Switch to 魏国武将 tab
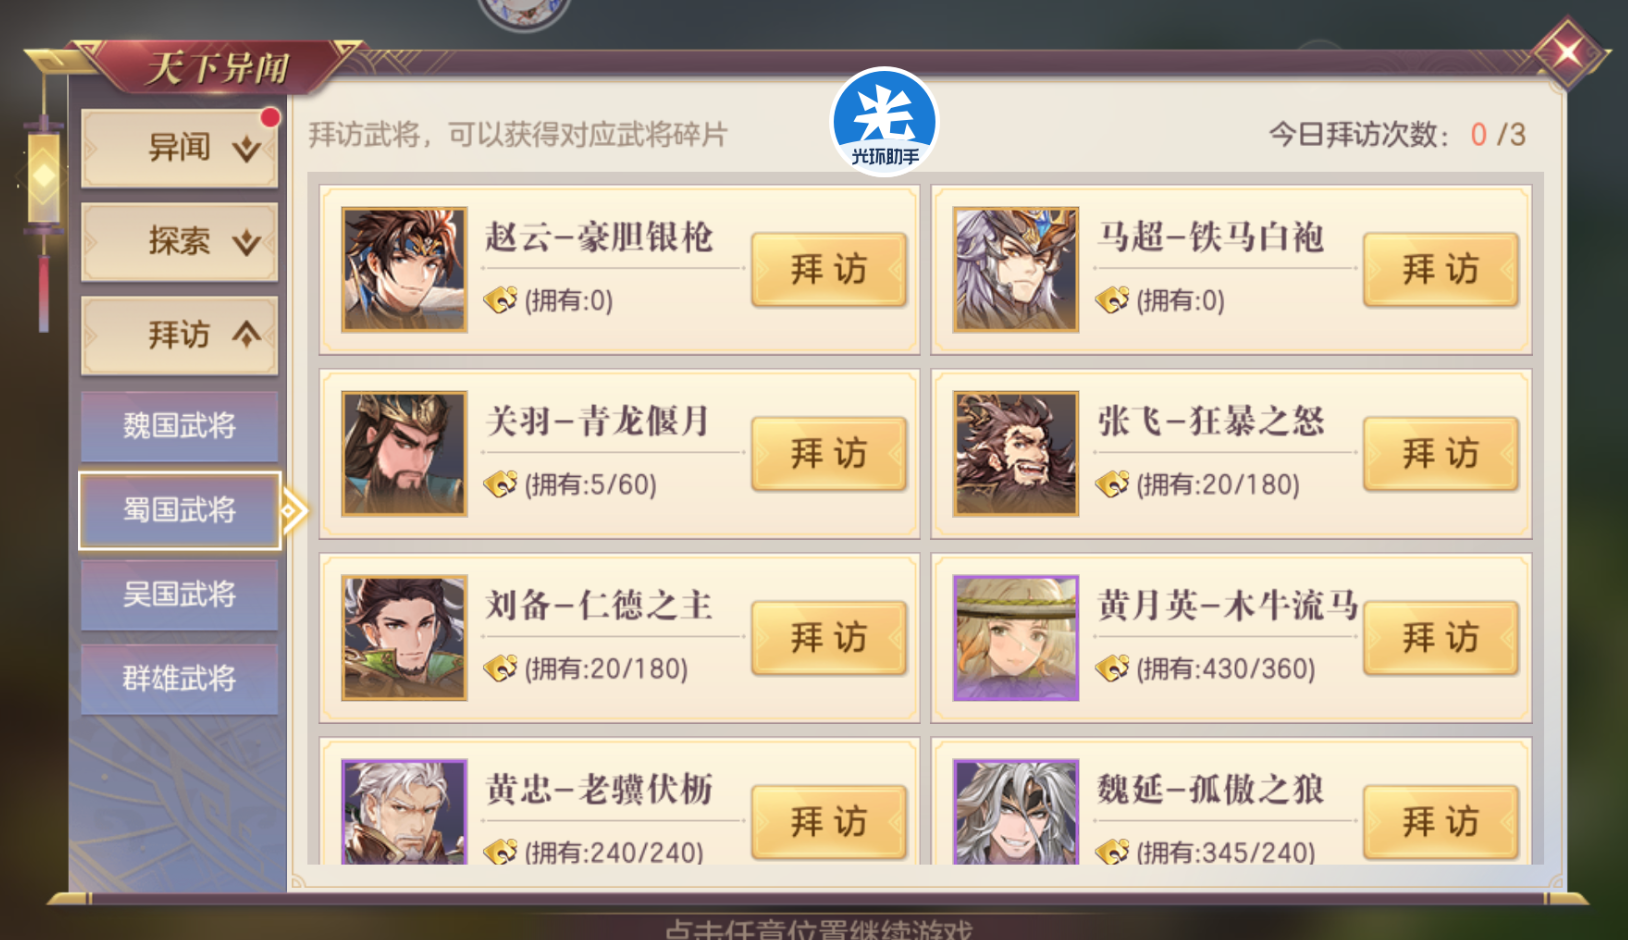 tap(179, 426)
